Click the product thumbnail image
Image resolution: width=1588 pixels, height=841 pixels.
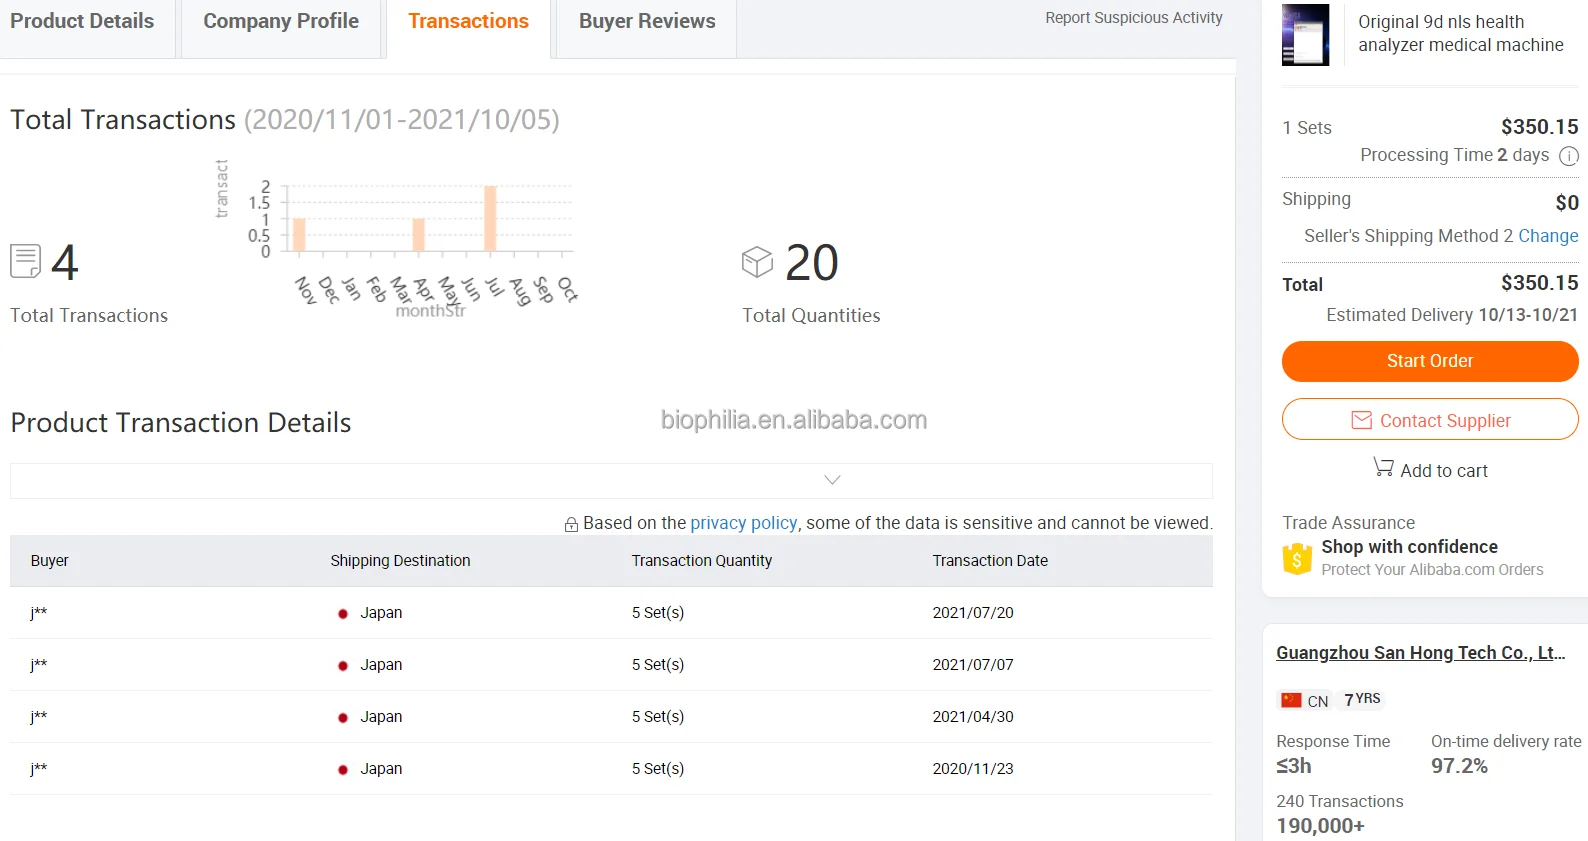tap(1305, 35)
